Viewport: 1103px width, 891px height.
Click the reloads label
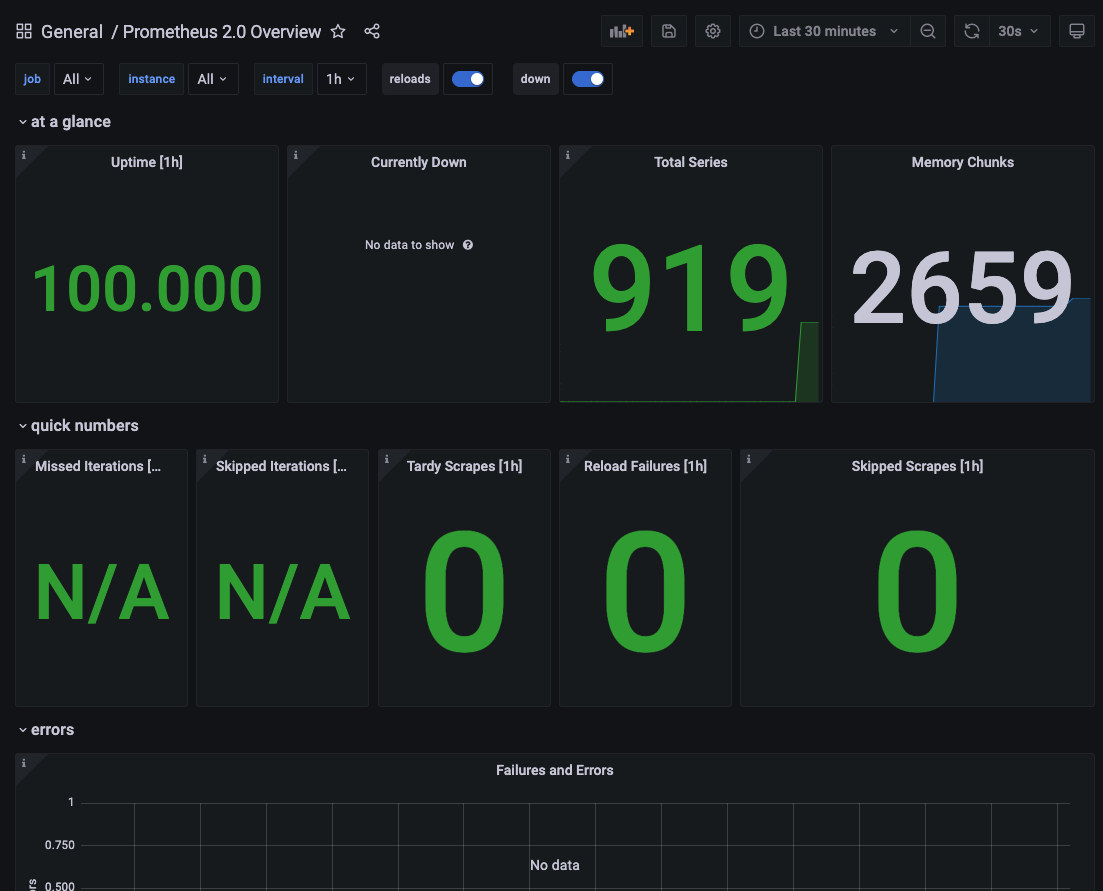410,79
